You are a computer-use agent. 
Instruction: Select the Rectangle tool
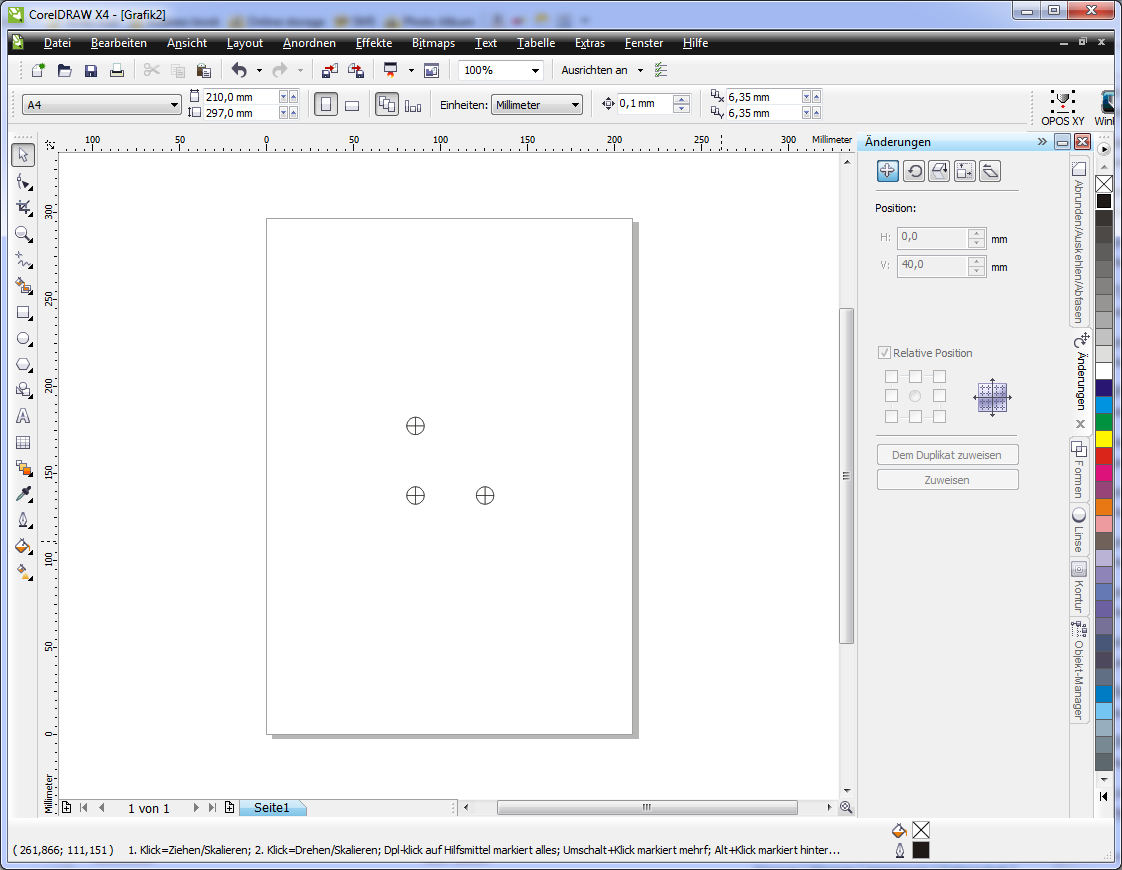pos(22,312)
